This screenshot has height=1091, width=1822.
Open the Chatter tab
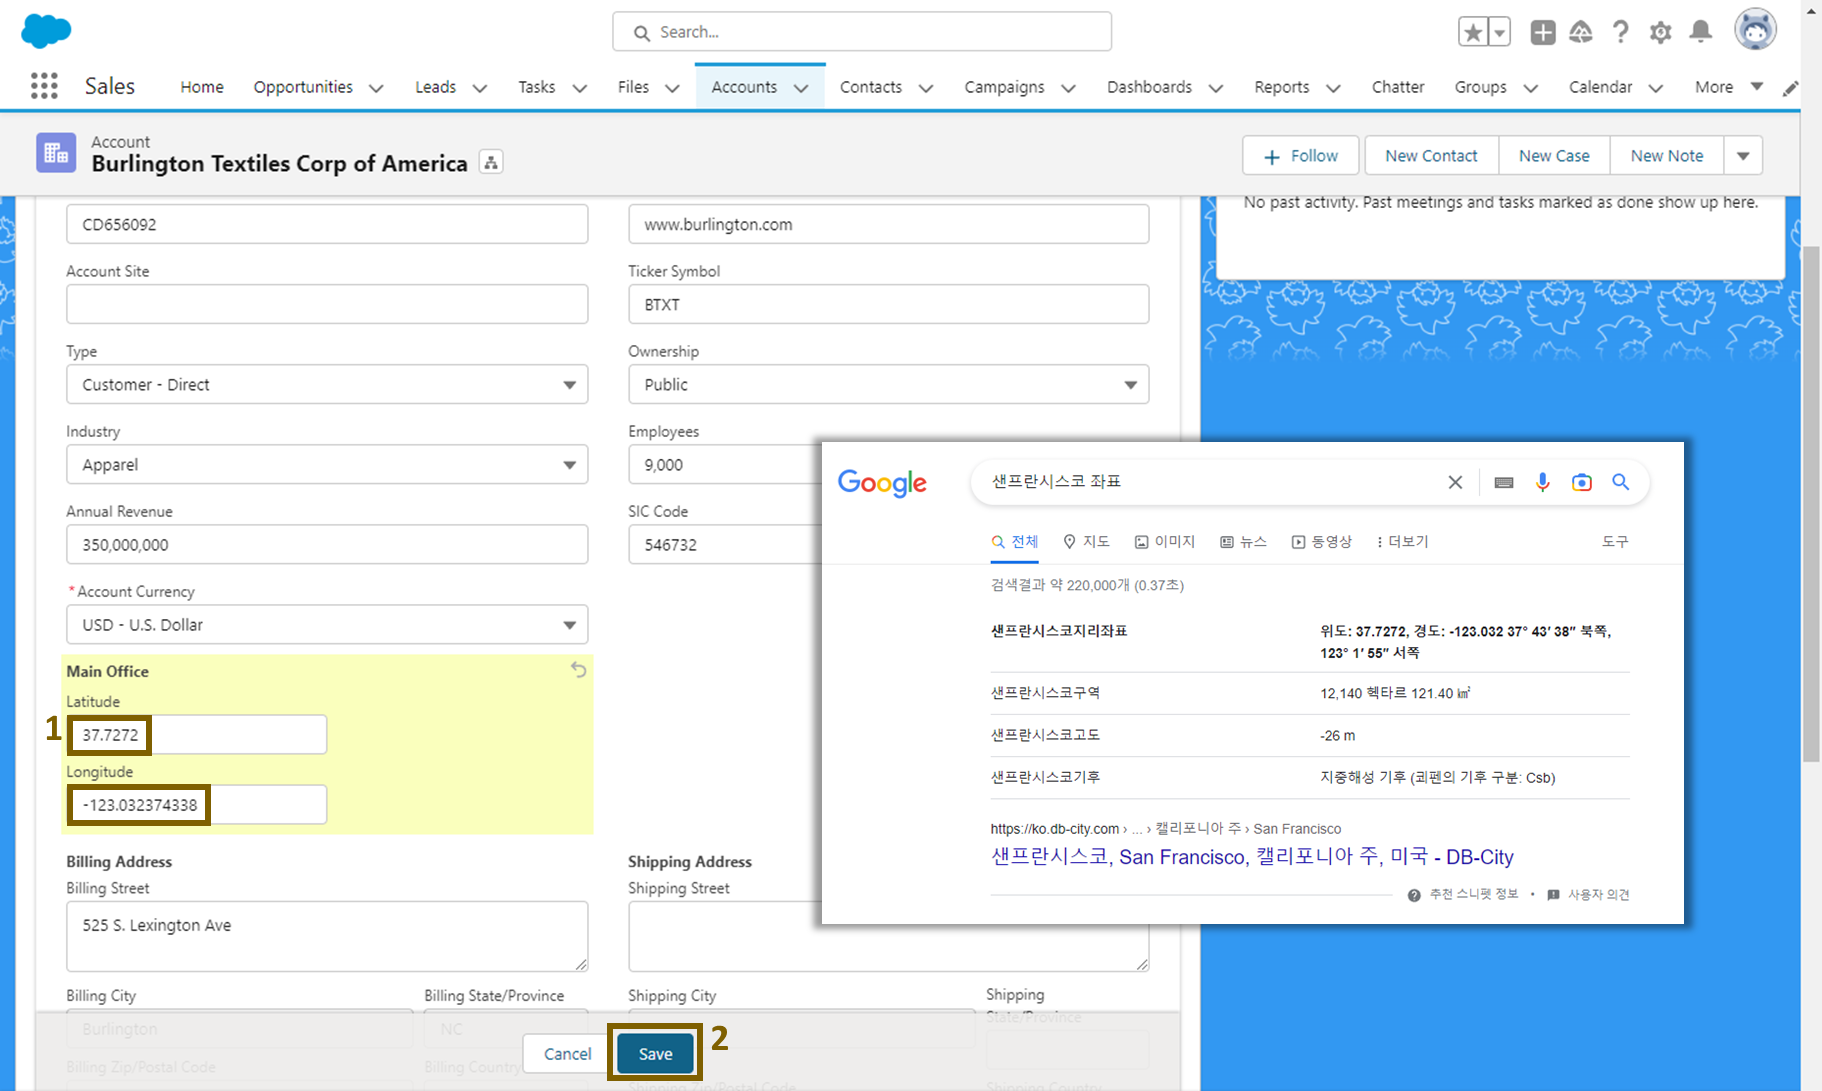(1398, 87)
